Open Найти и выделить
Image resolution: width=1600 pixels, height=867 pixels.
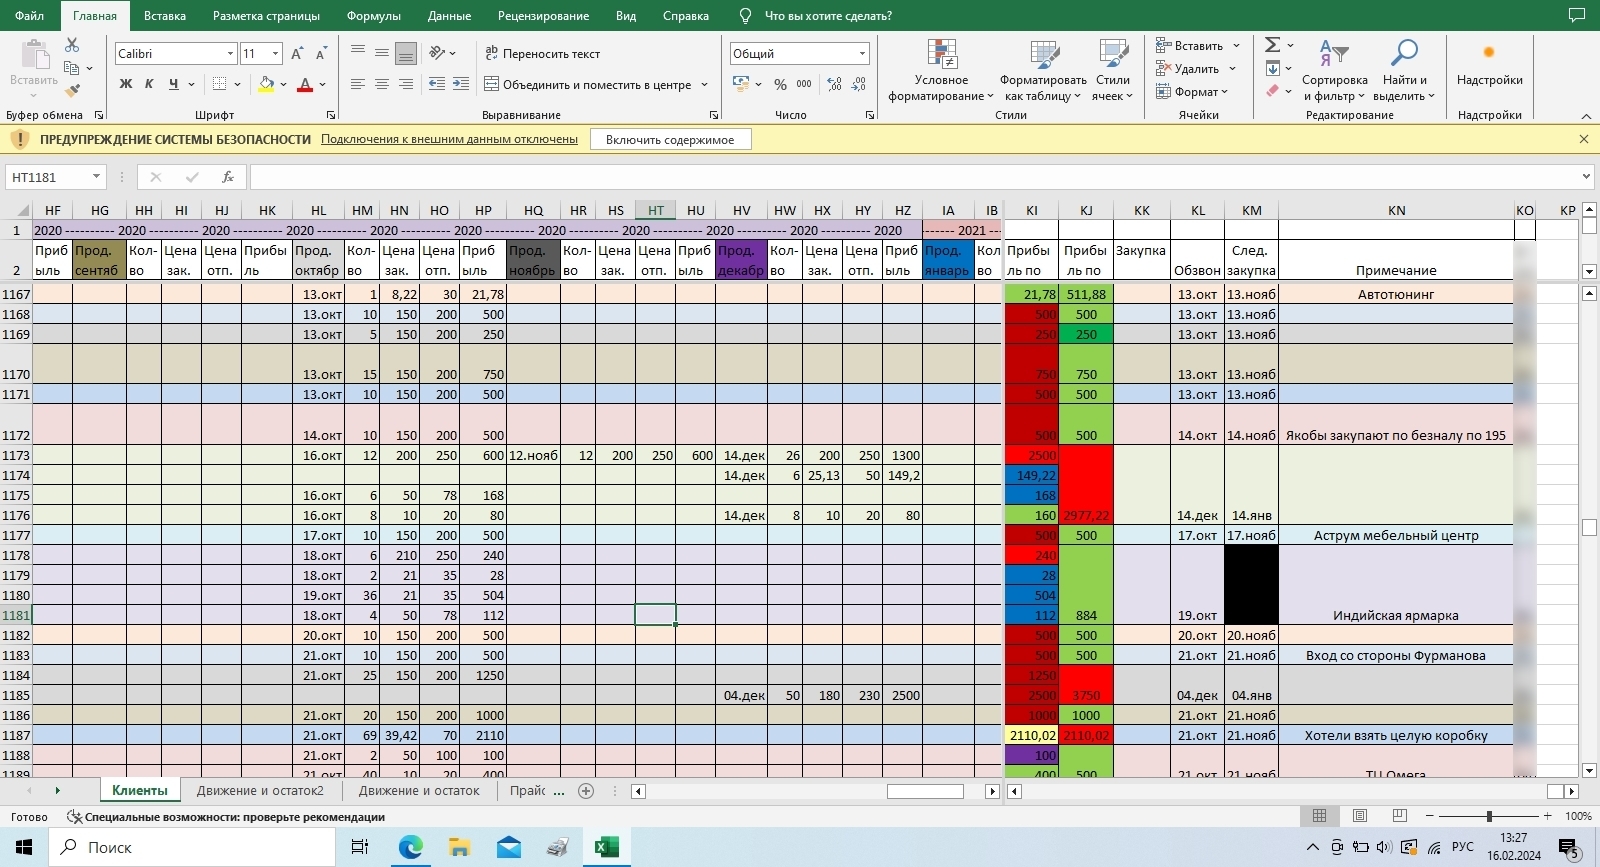click(x=1404, y=70)
